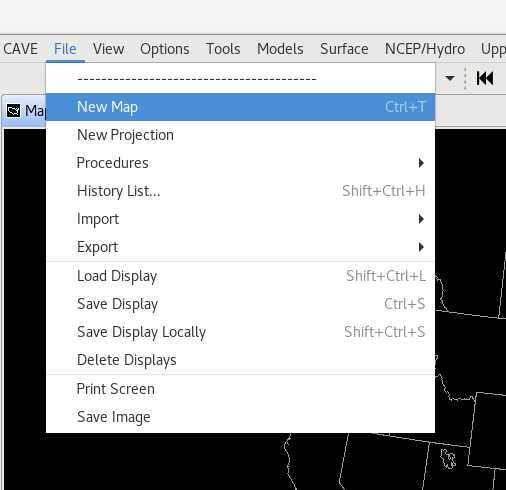The image size is (506, 490).
Task: Open the toolbar dropdown arrow beside the frame controls
Action: tap(450, 79)
